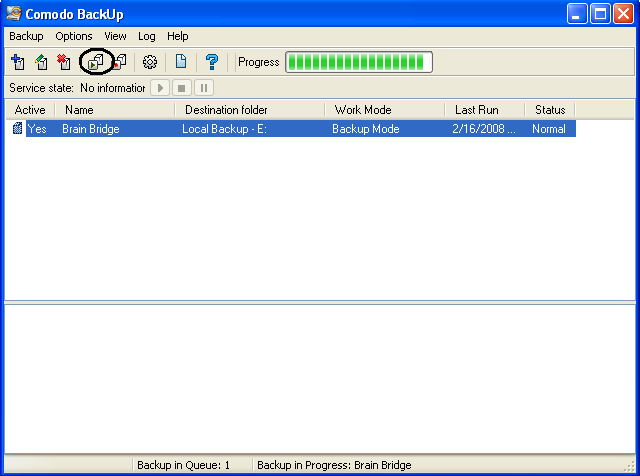Click the Delete Backup red X icon
This screenshot has height=476, width=640.
[x=64, y=62]
